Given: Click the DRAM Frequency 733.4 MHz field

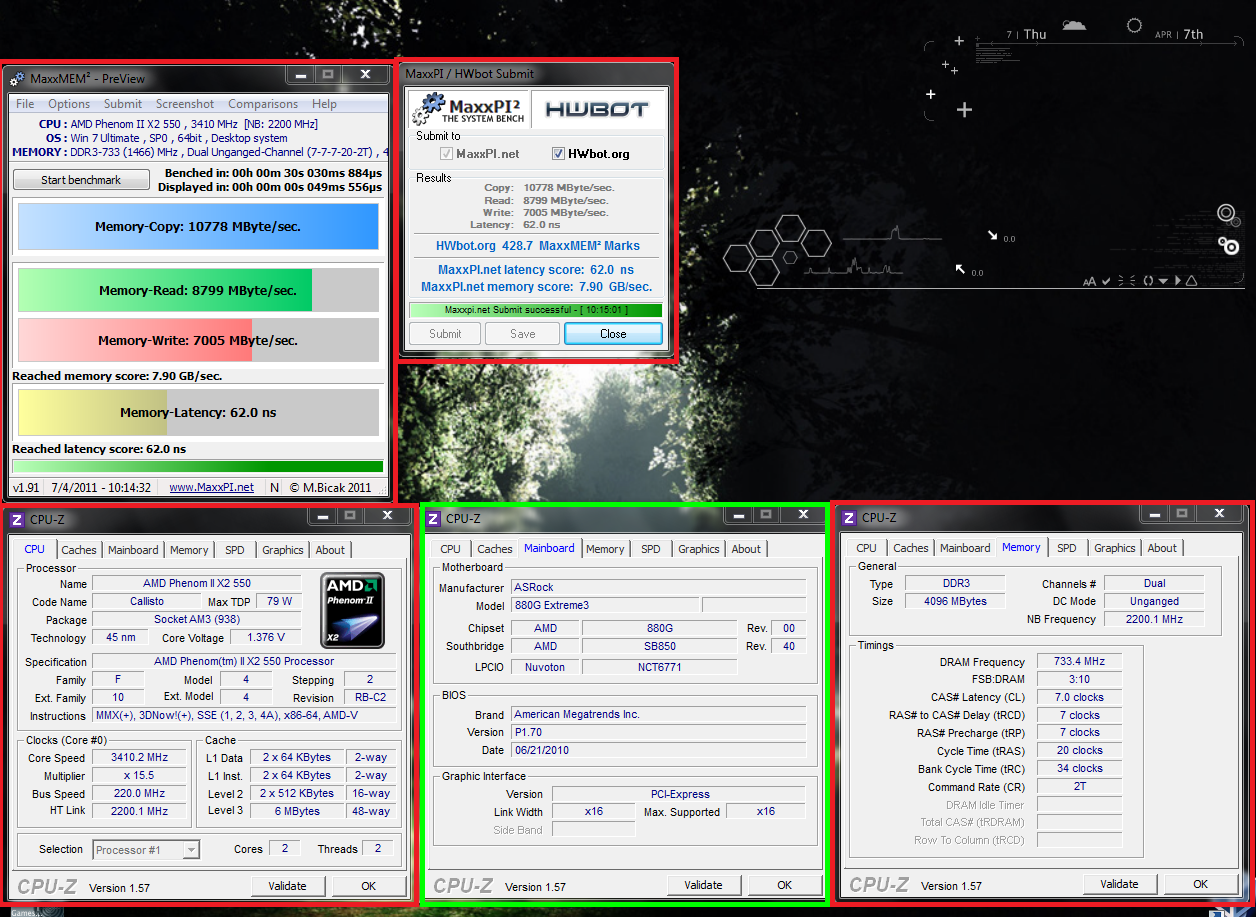Looking at the screenshot, I should point(1079,662).
